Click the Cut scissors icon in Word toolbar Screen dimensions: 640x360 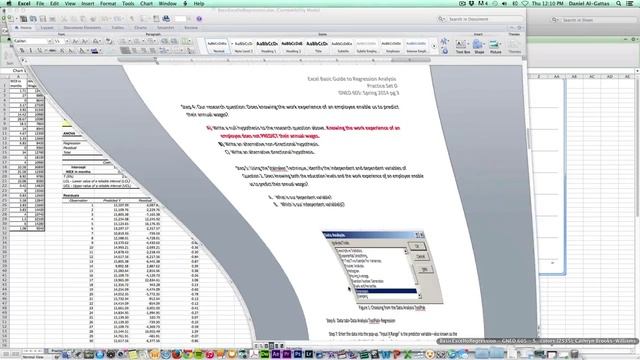click(64, 19)
